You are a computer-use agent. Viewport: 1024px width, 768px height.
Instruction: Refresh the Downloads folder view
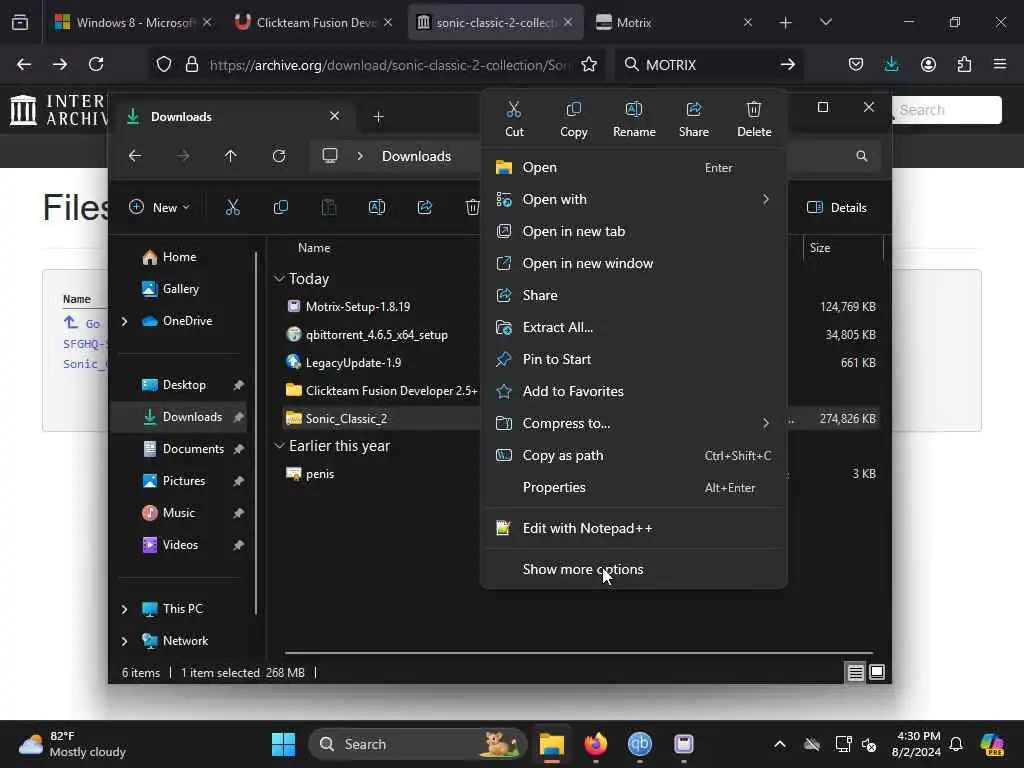[279, 156]
